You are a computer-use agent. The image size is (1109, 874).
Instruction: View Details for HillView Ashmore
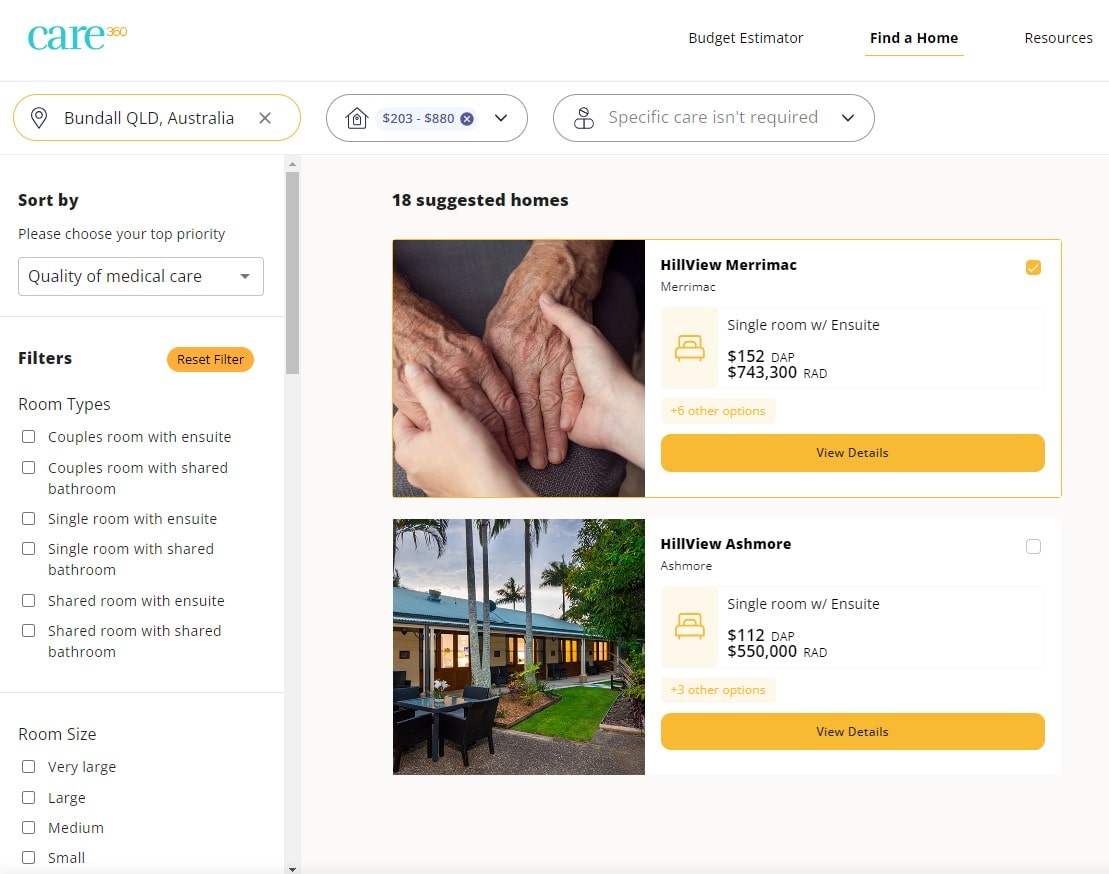(x=852, y=731)
